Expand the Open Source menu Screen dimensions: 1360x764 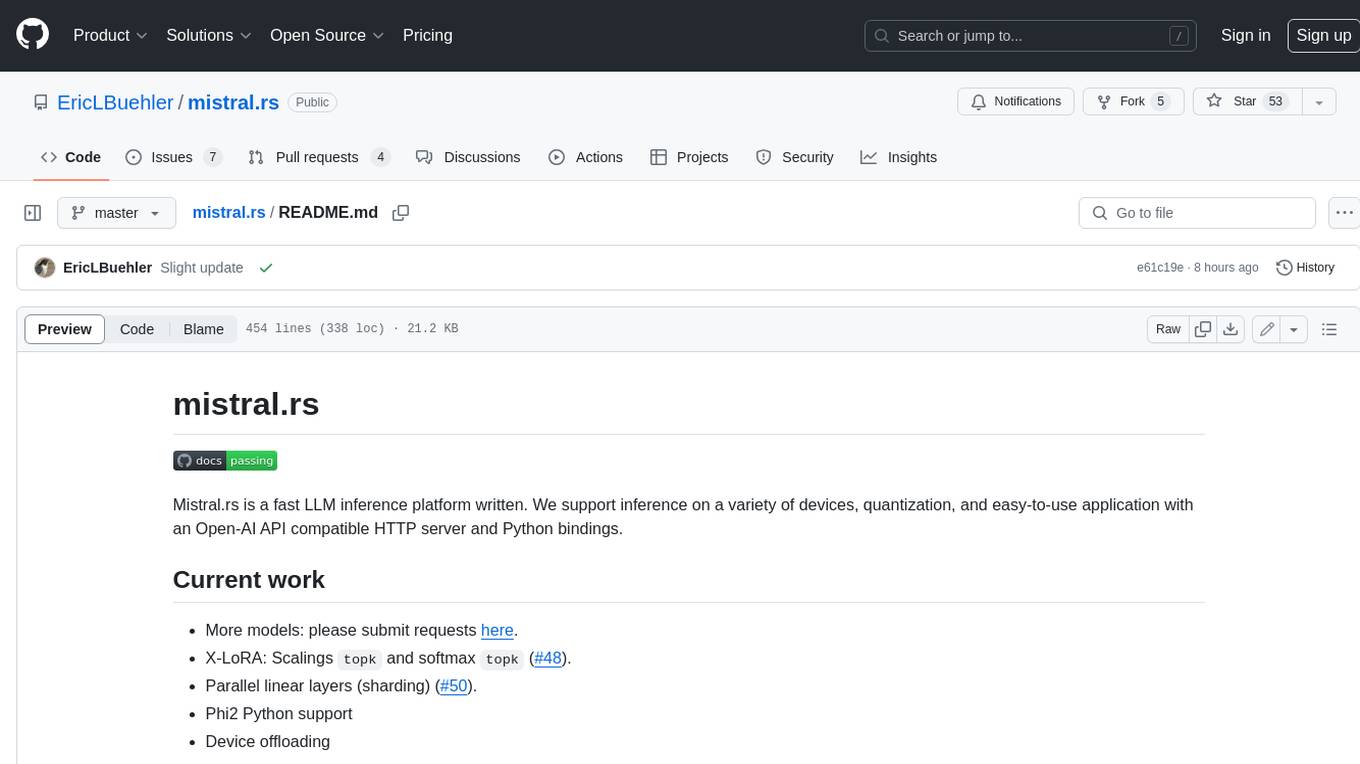pyautogui.click(x=327, y=35)
